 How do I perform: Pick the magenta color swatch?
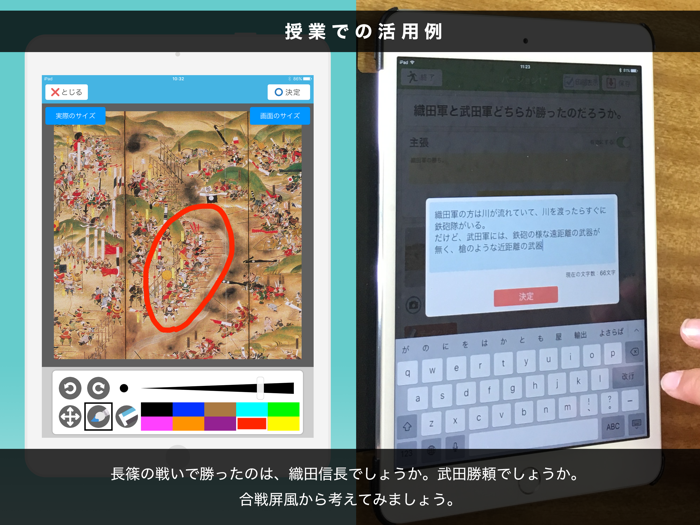click(x=157, y=424)
